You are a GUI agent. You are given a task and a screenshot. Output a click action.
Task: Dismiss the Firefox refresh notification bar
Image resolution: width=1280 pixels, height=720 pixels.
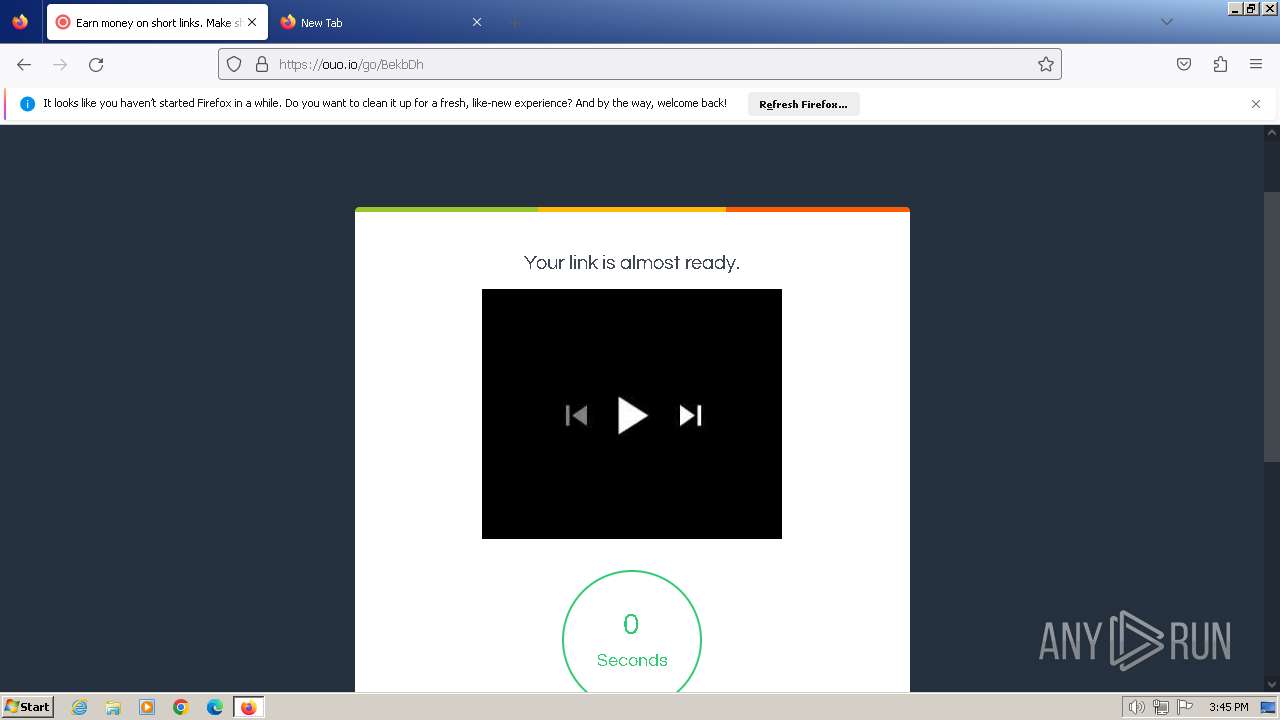tap(1256, 104)
